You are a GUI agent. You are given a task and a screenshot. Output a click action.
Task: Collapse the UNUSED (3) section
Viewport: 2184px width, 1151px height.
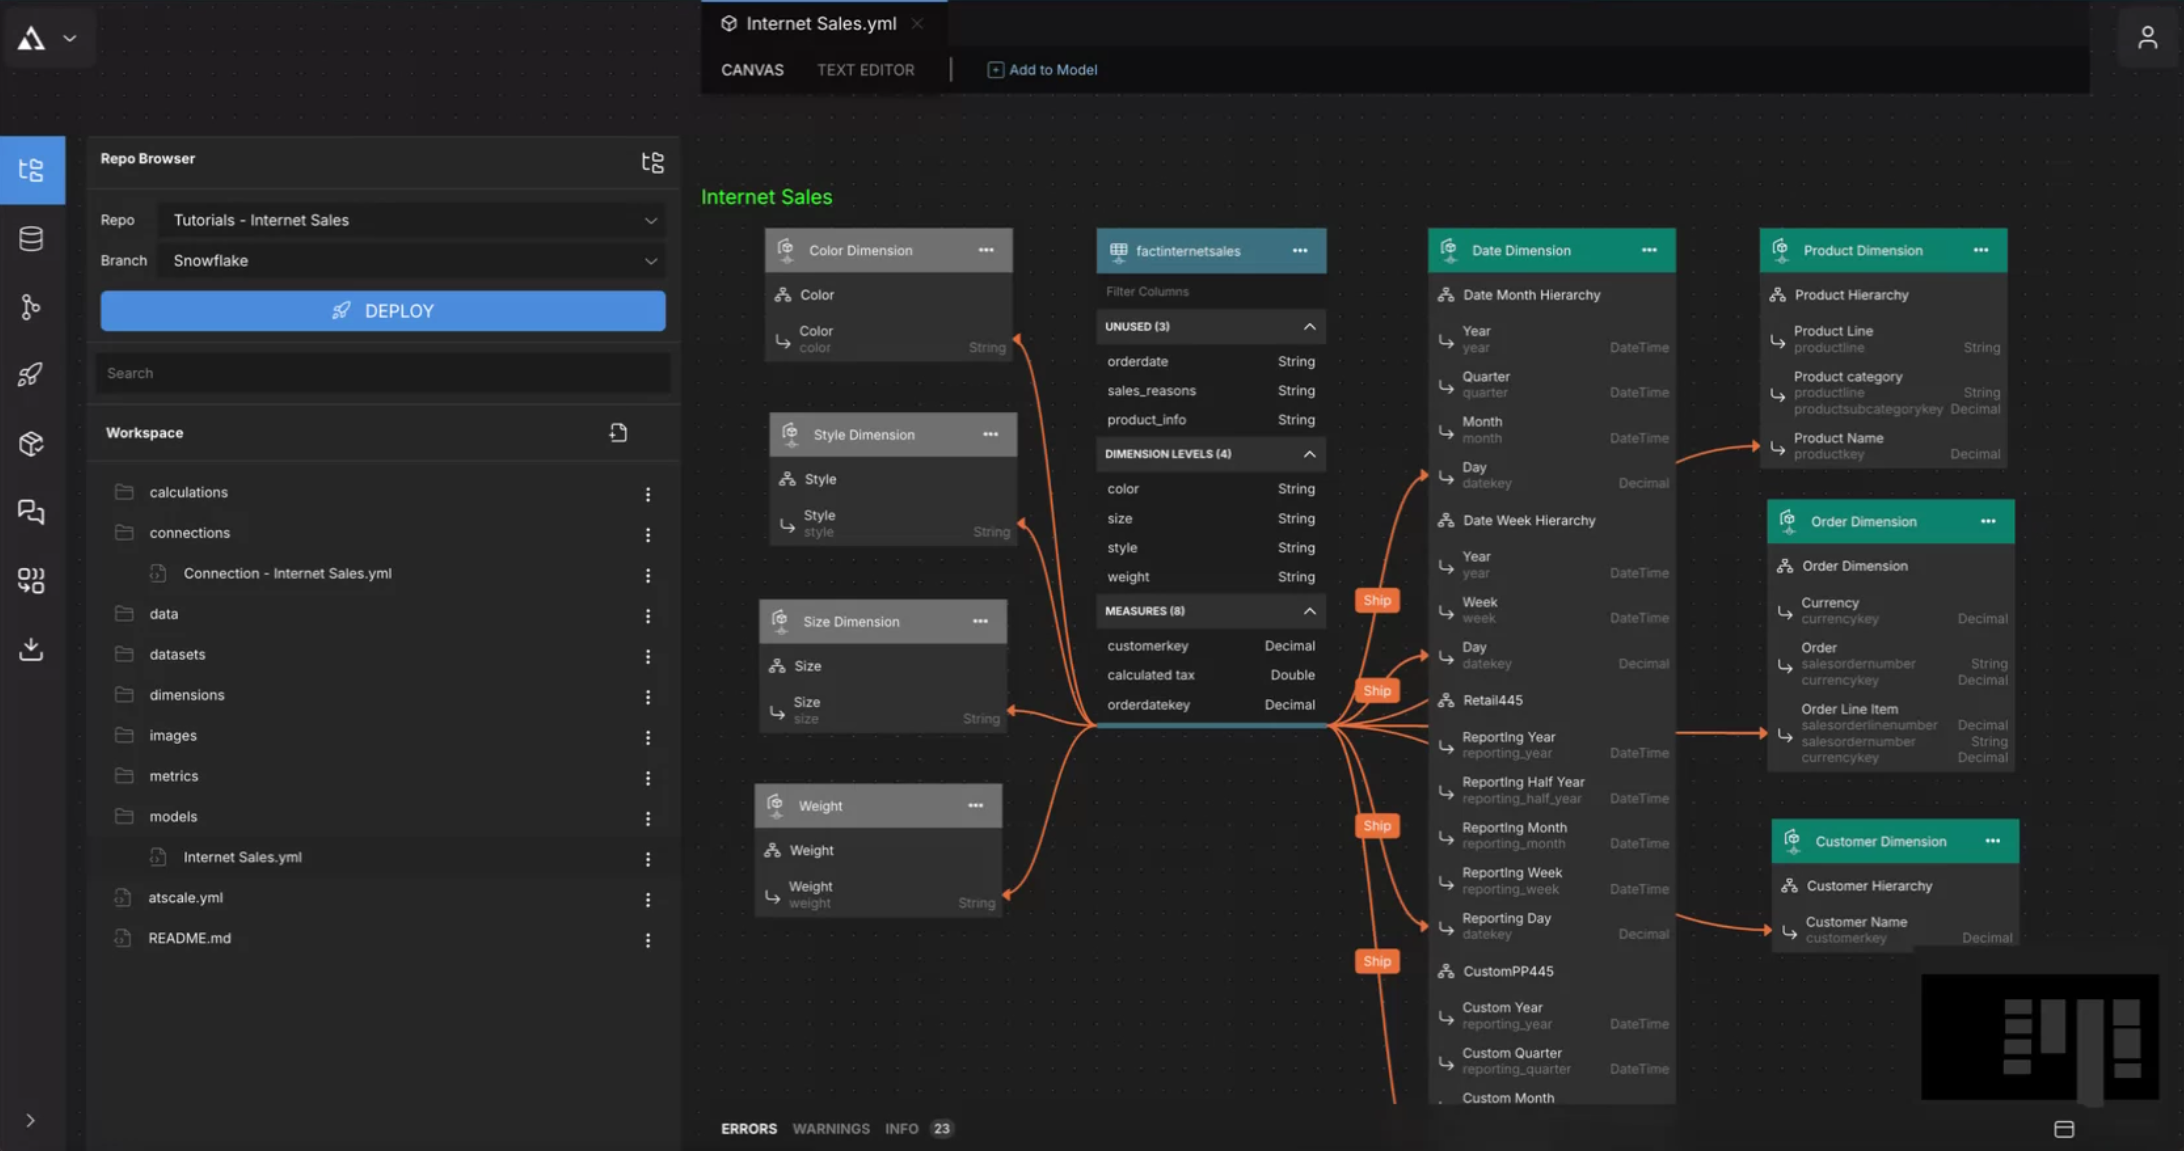(x=1309, y=327)
